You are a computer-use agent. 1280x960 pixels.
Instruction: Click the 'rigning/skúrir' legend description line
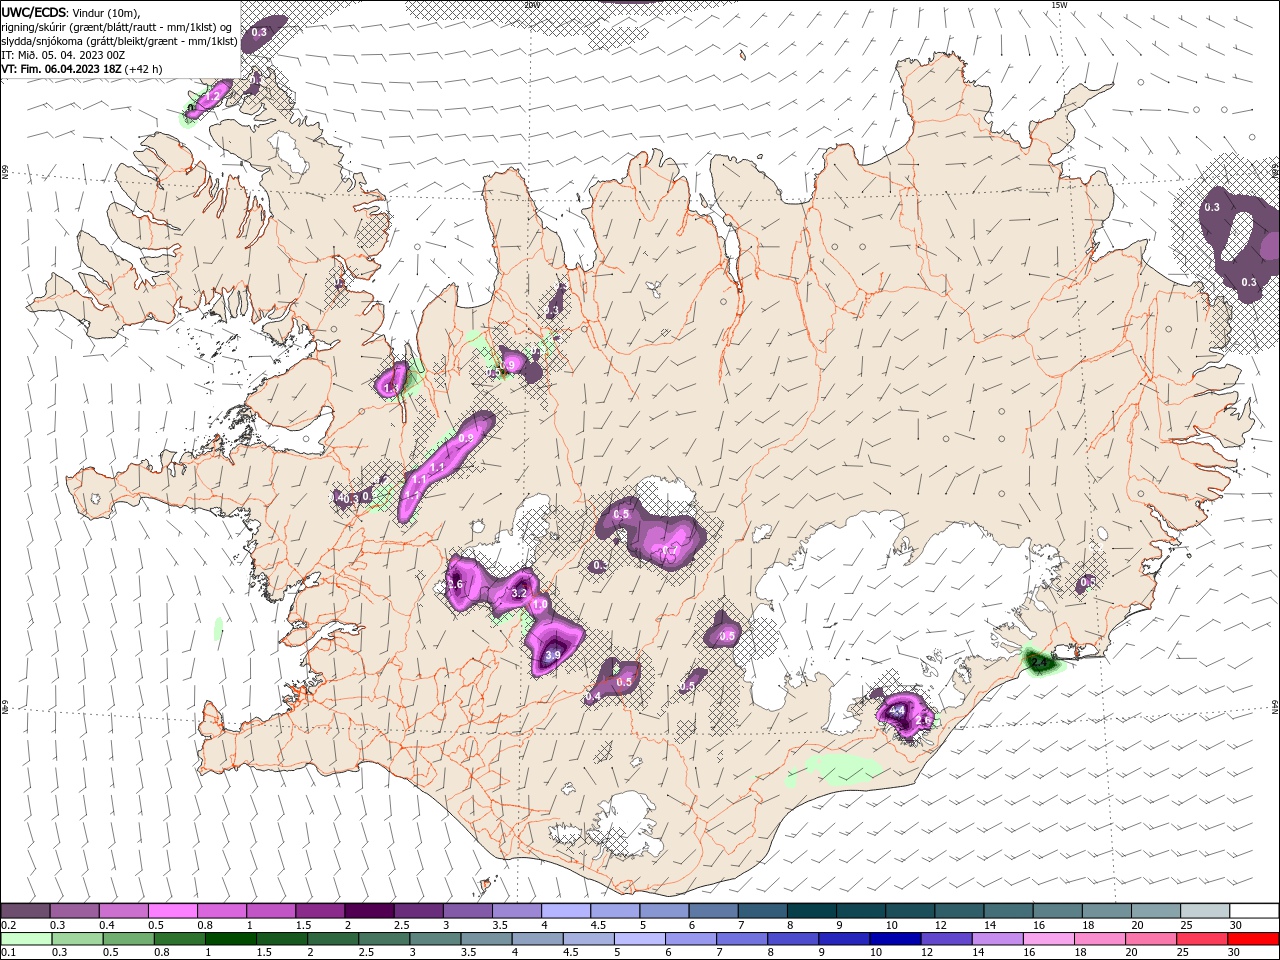(x=116, y=27)
